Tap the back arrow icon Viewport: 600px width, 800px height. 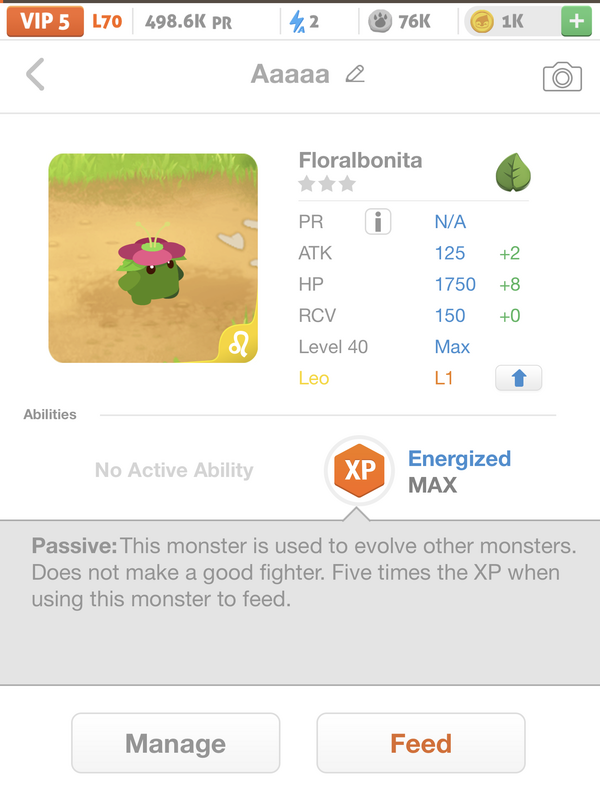[35, 74]
